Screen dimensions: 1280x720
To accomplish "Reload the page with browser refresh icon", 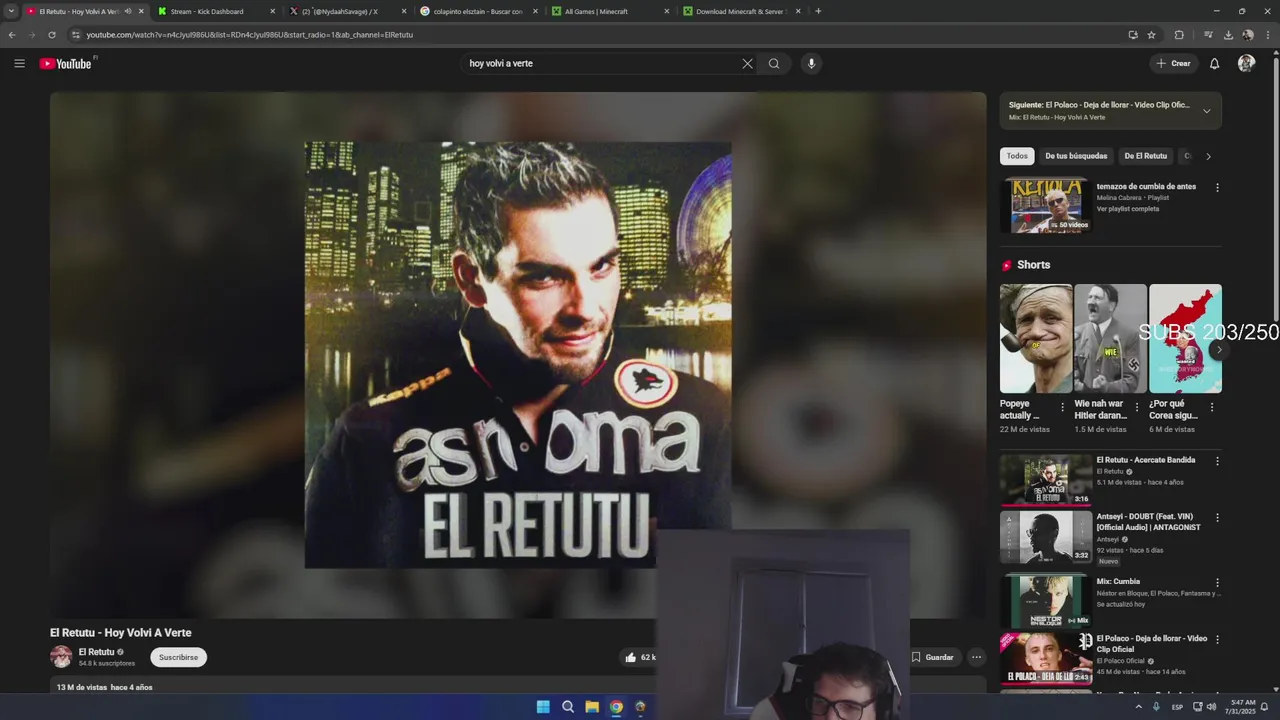I will (52, 34).
